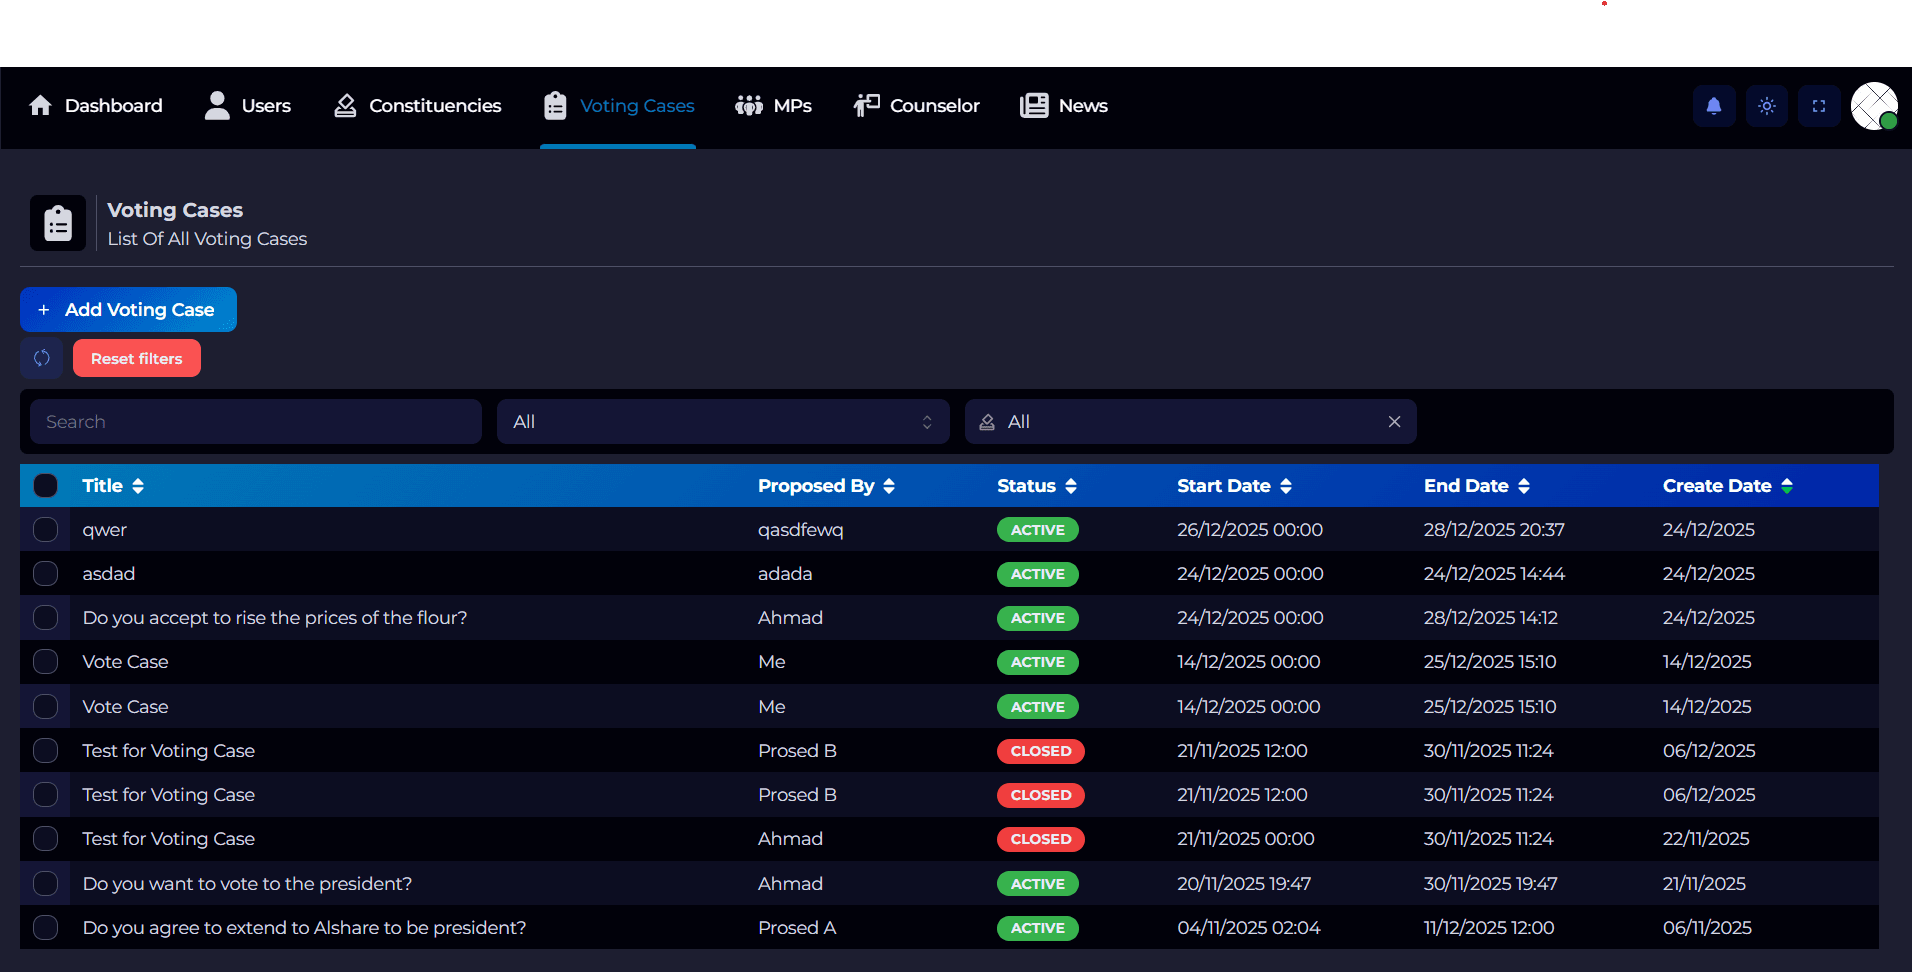Open the first All status dropdown

(x=722, y=422)
